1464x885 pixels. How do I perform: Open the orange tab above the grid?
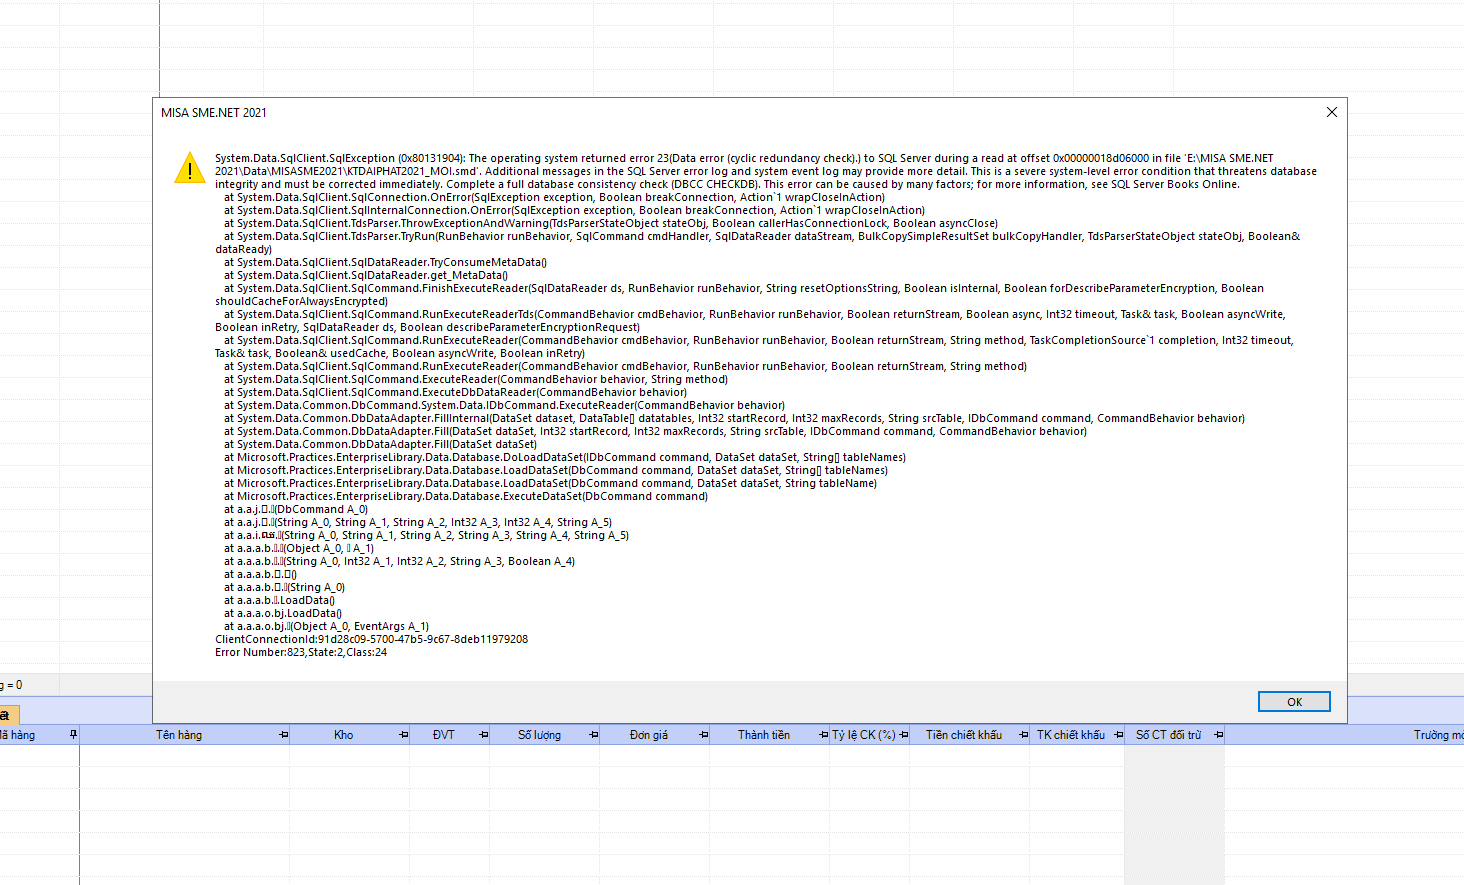tap(9, 715)
